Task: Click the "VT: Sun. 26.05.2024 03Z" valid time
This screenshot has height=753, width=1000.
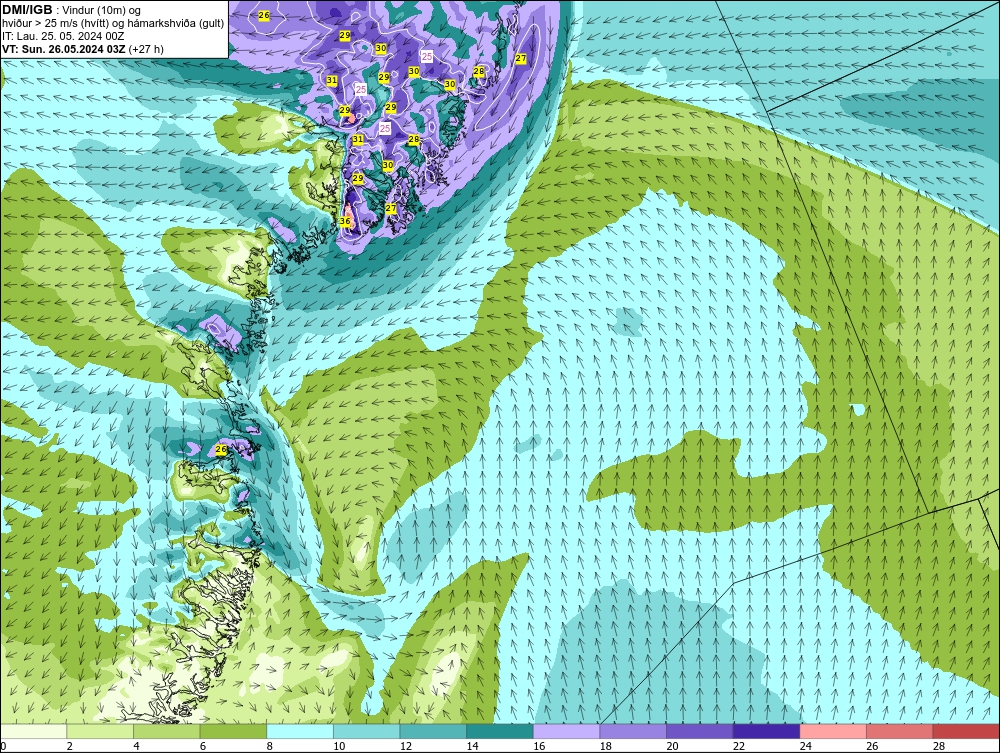Action: pos(64,49)
